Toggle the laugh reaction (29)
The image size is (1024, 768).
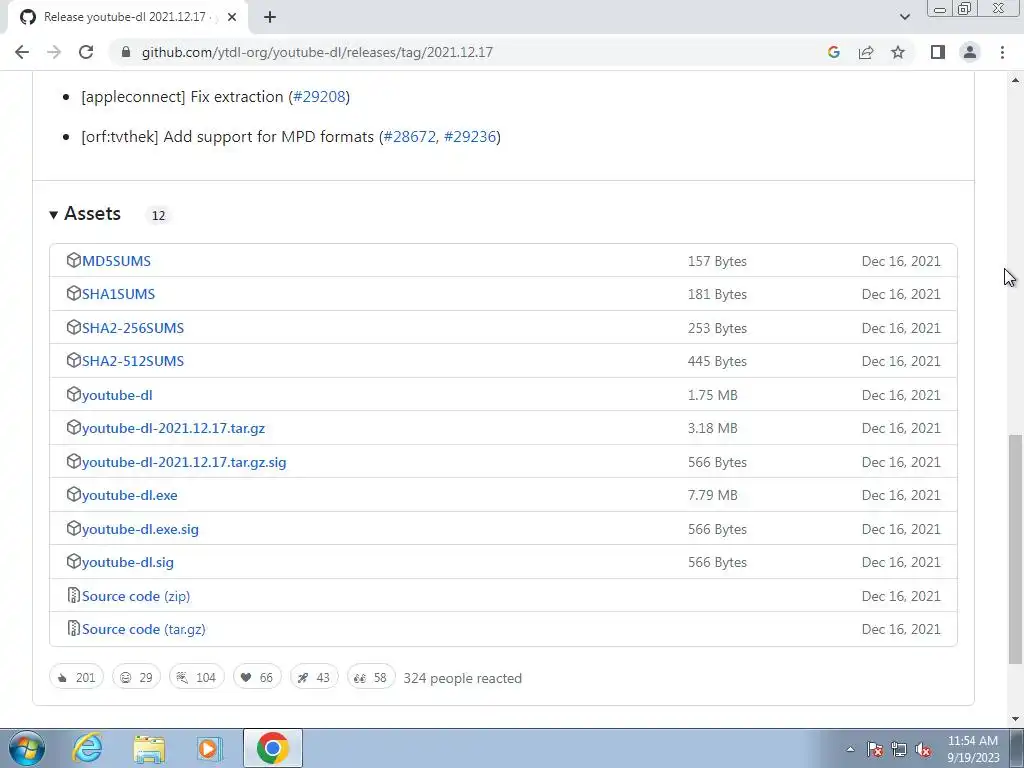click(136, 677)
